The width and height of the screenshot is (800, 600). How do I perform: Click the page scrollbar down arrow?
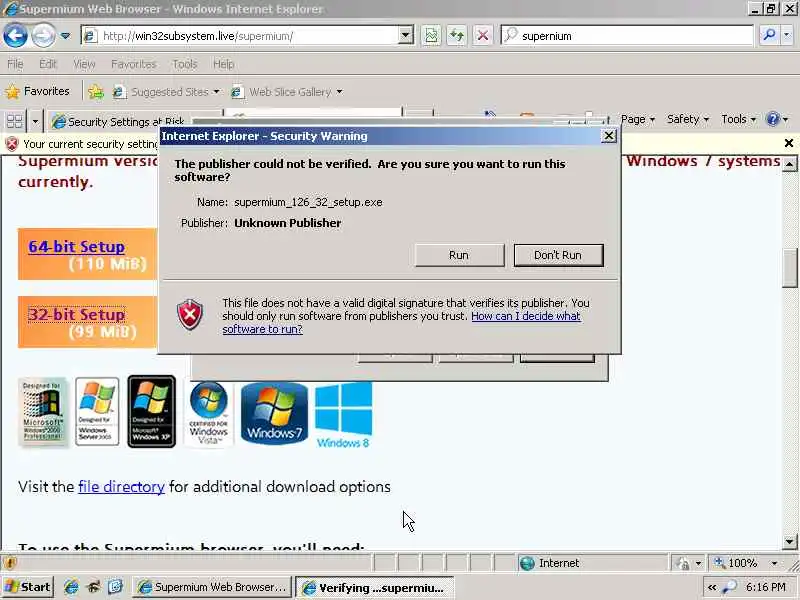coord(790,541)
